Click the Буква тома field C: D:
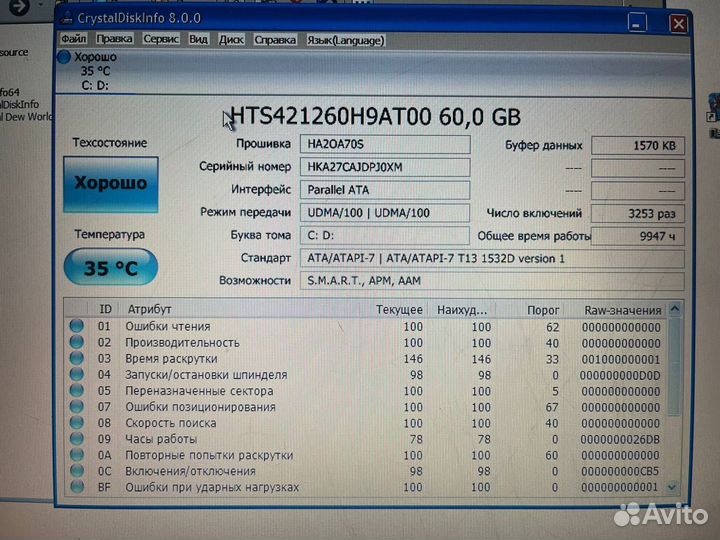This screenshot has height=540, width=720. coord(385,235)
